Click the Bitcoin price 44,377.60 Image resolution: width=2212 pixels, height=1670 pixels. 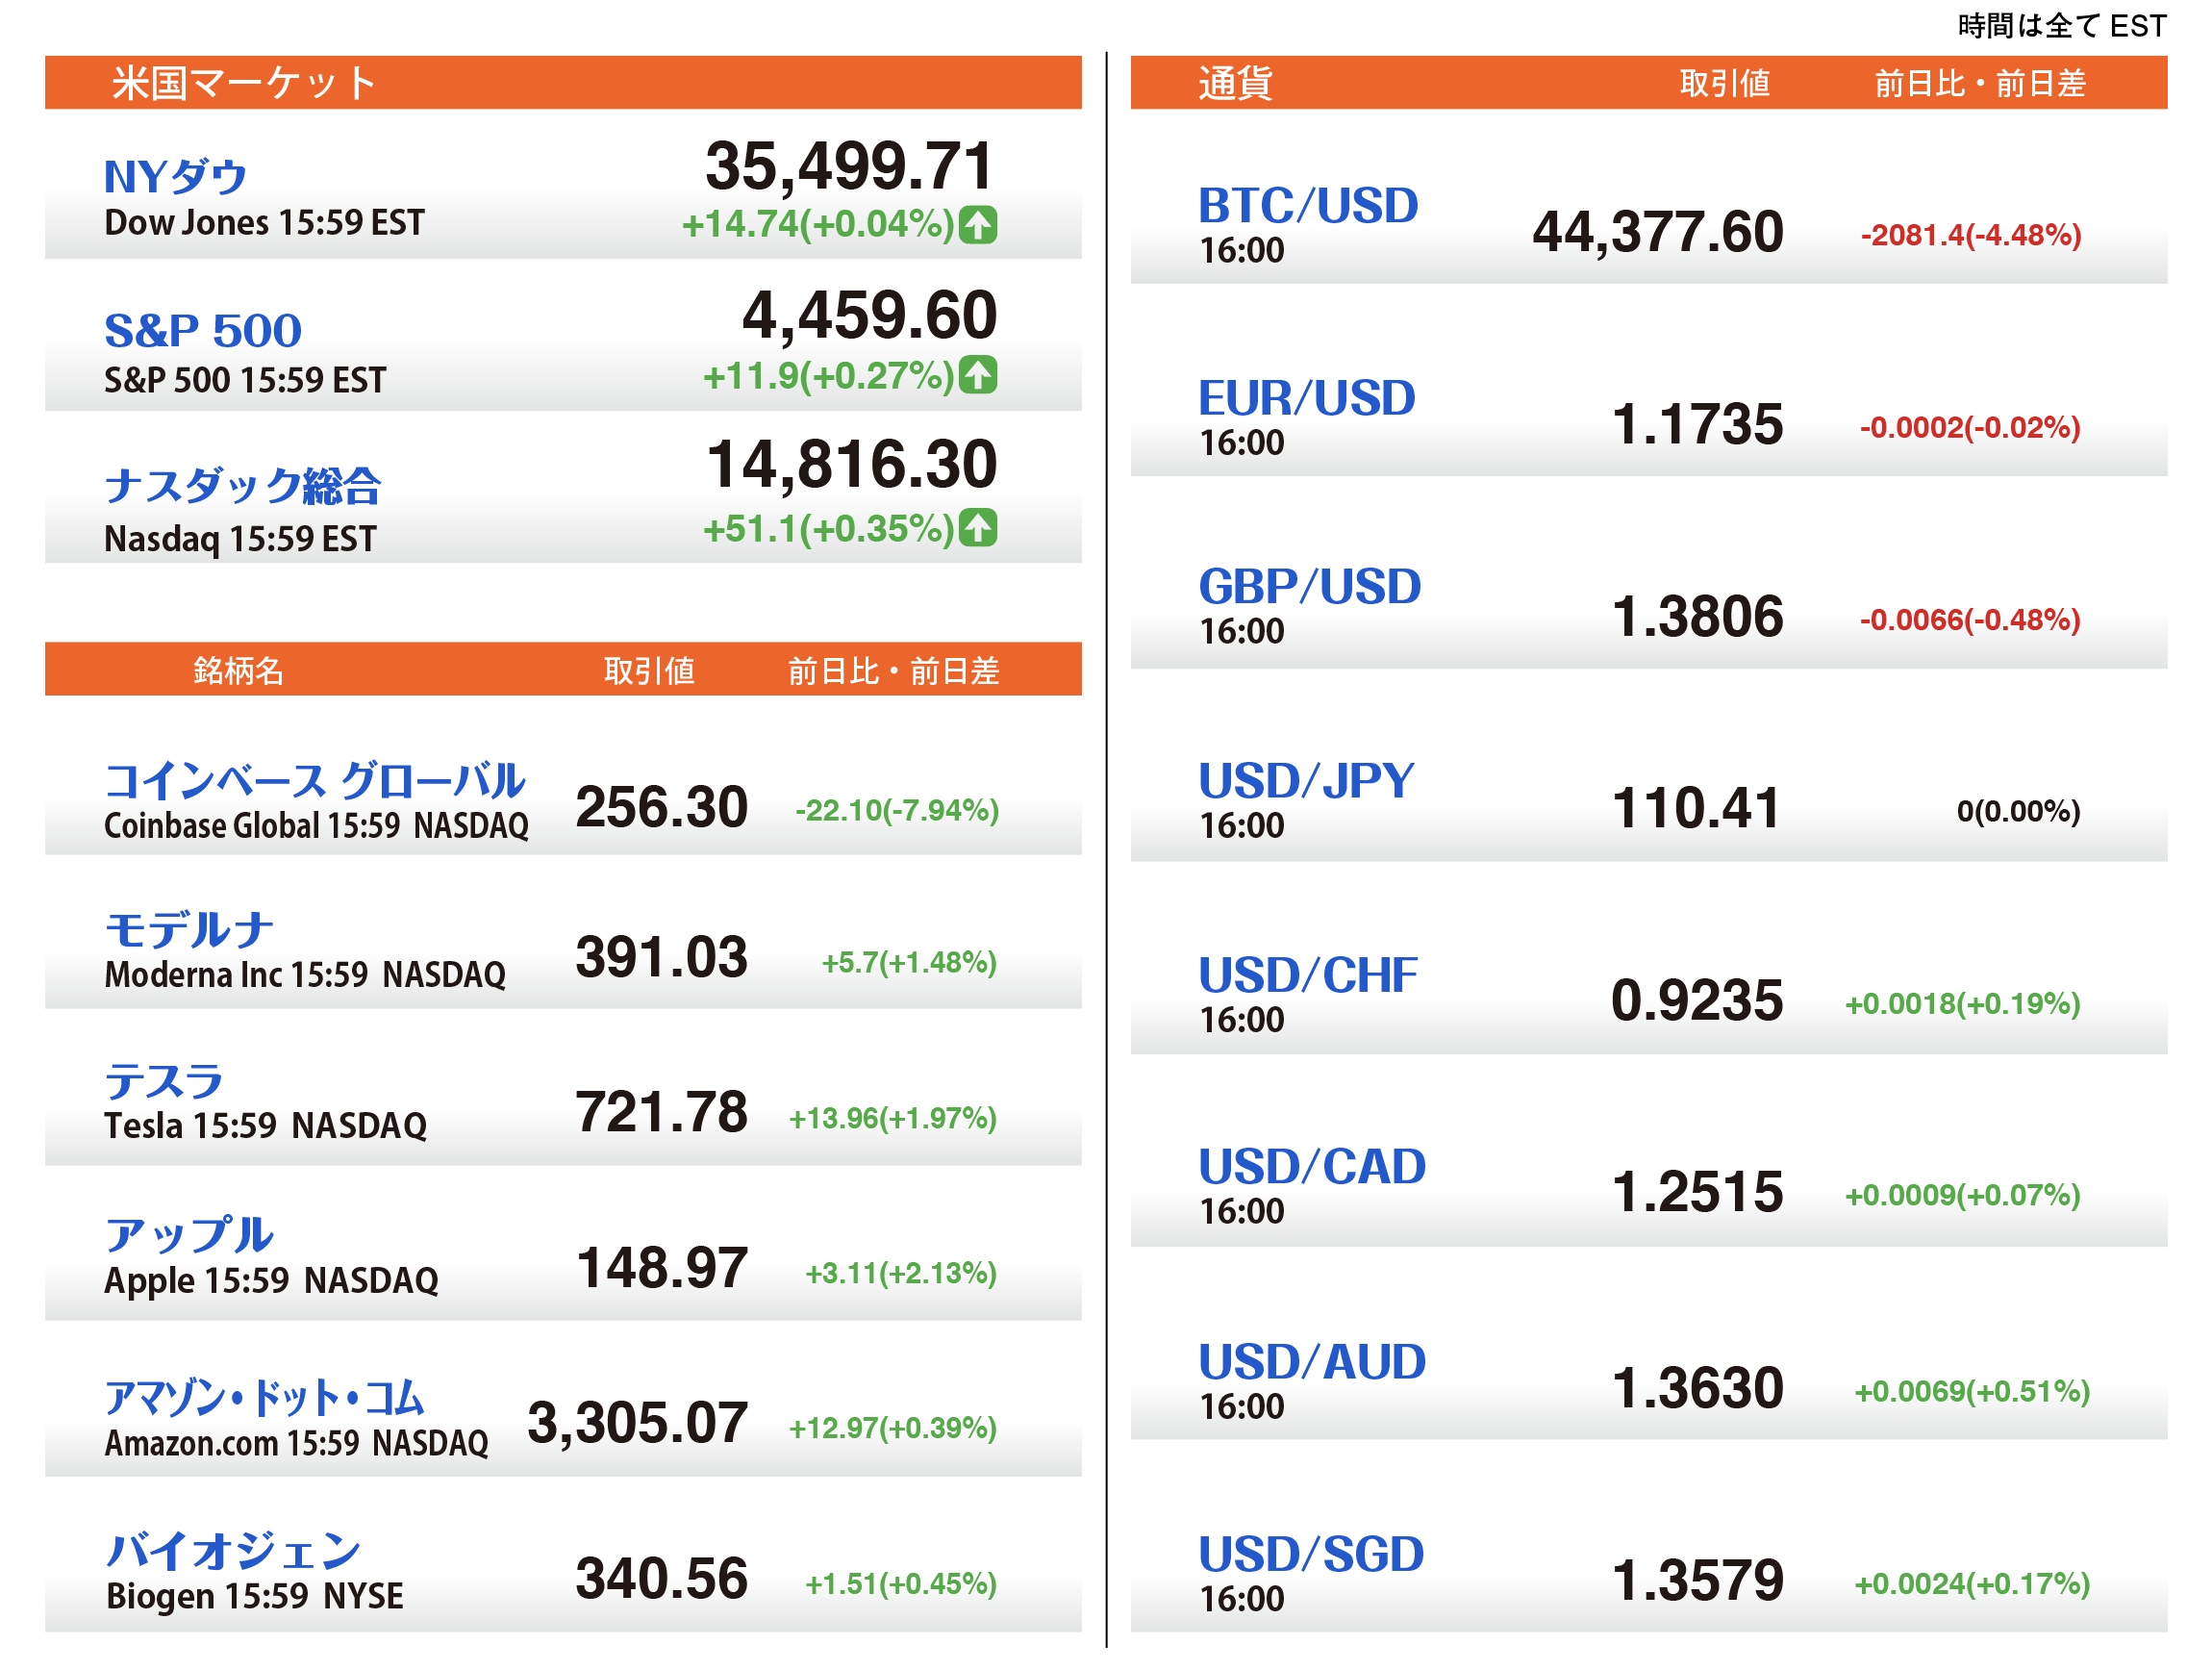pyautogui.click(x=1657, y=232)
